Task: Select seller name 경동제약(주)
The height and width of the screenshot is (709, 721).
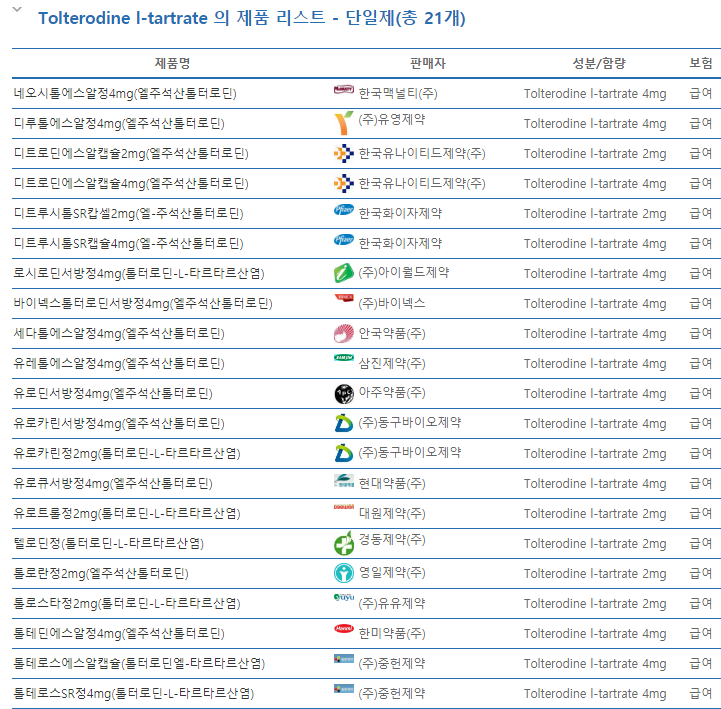Action: click(x=392, y=540)
